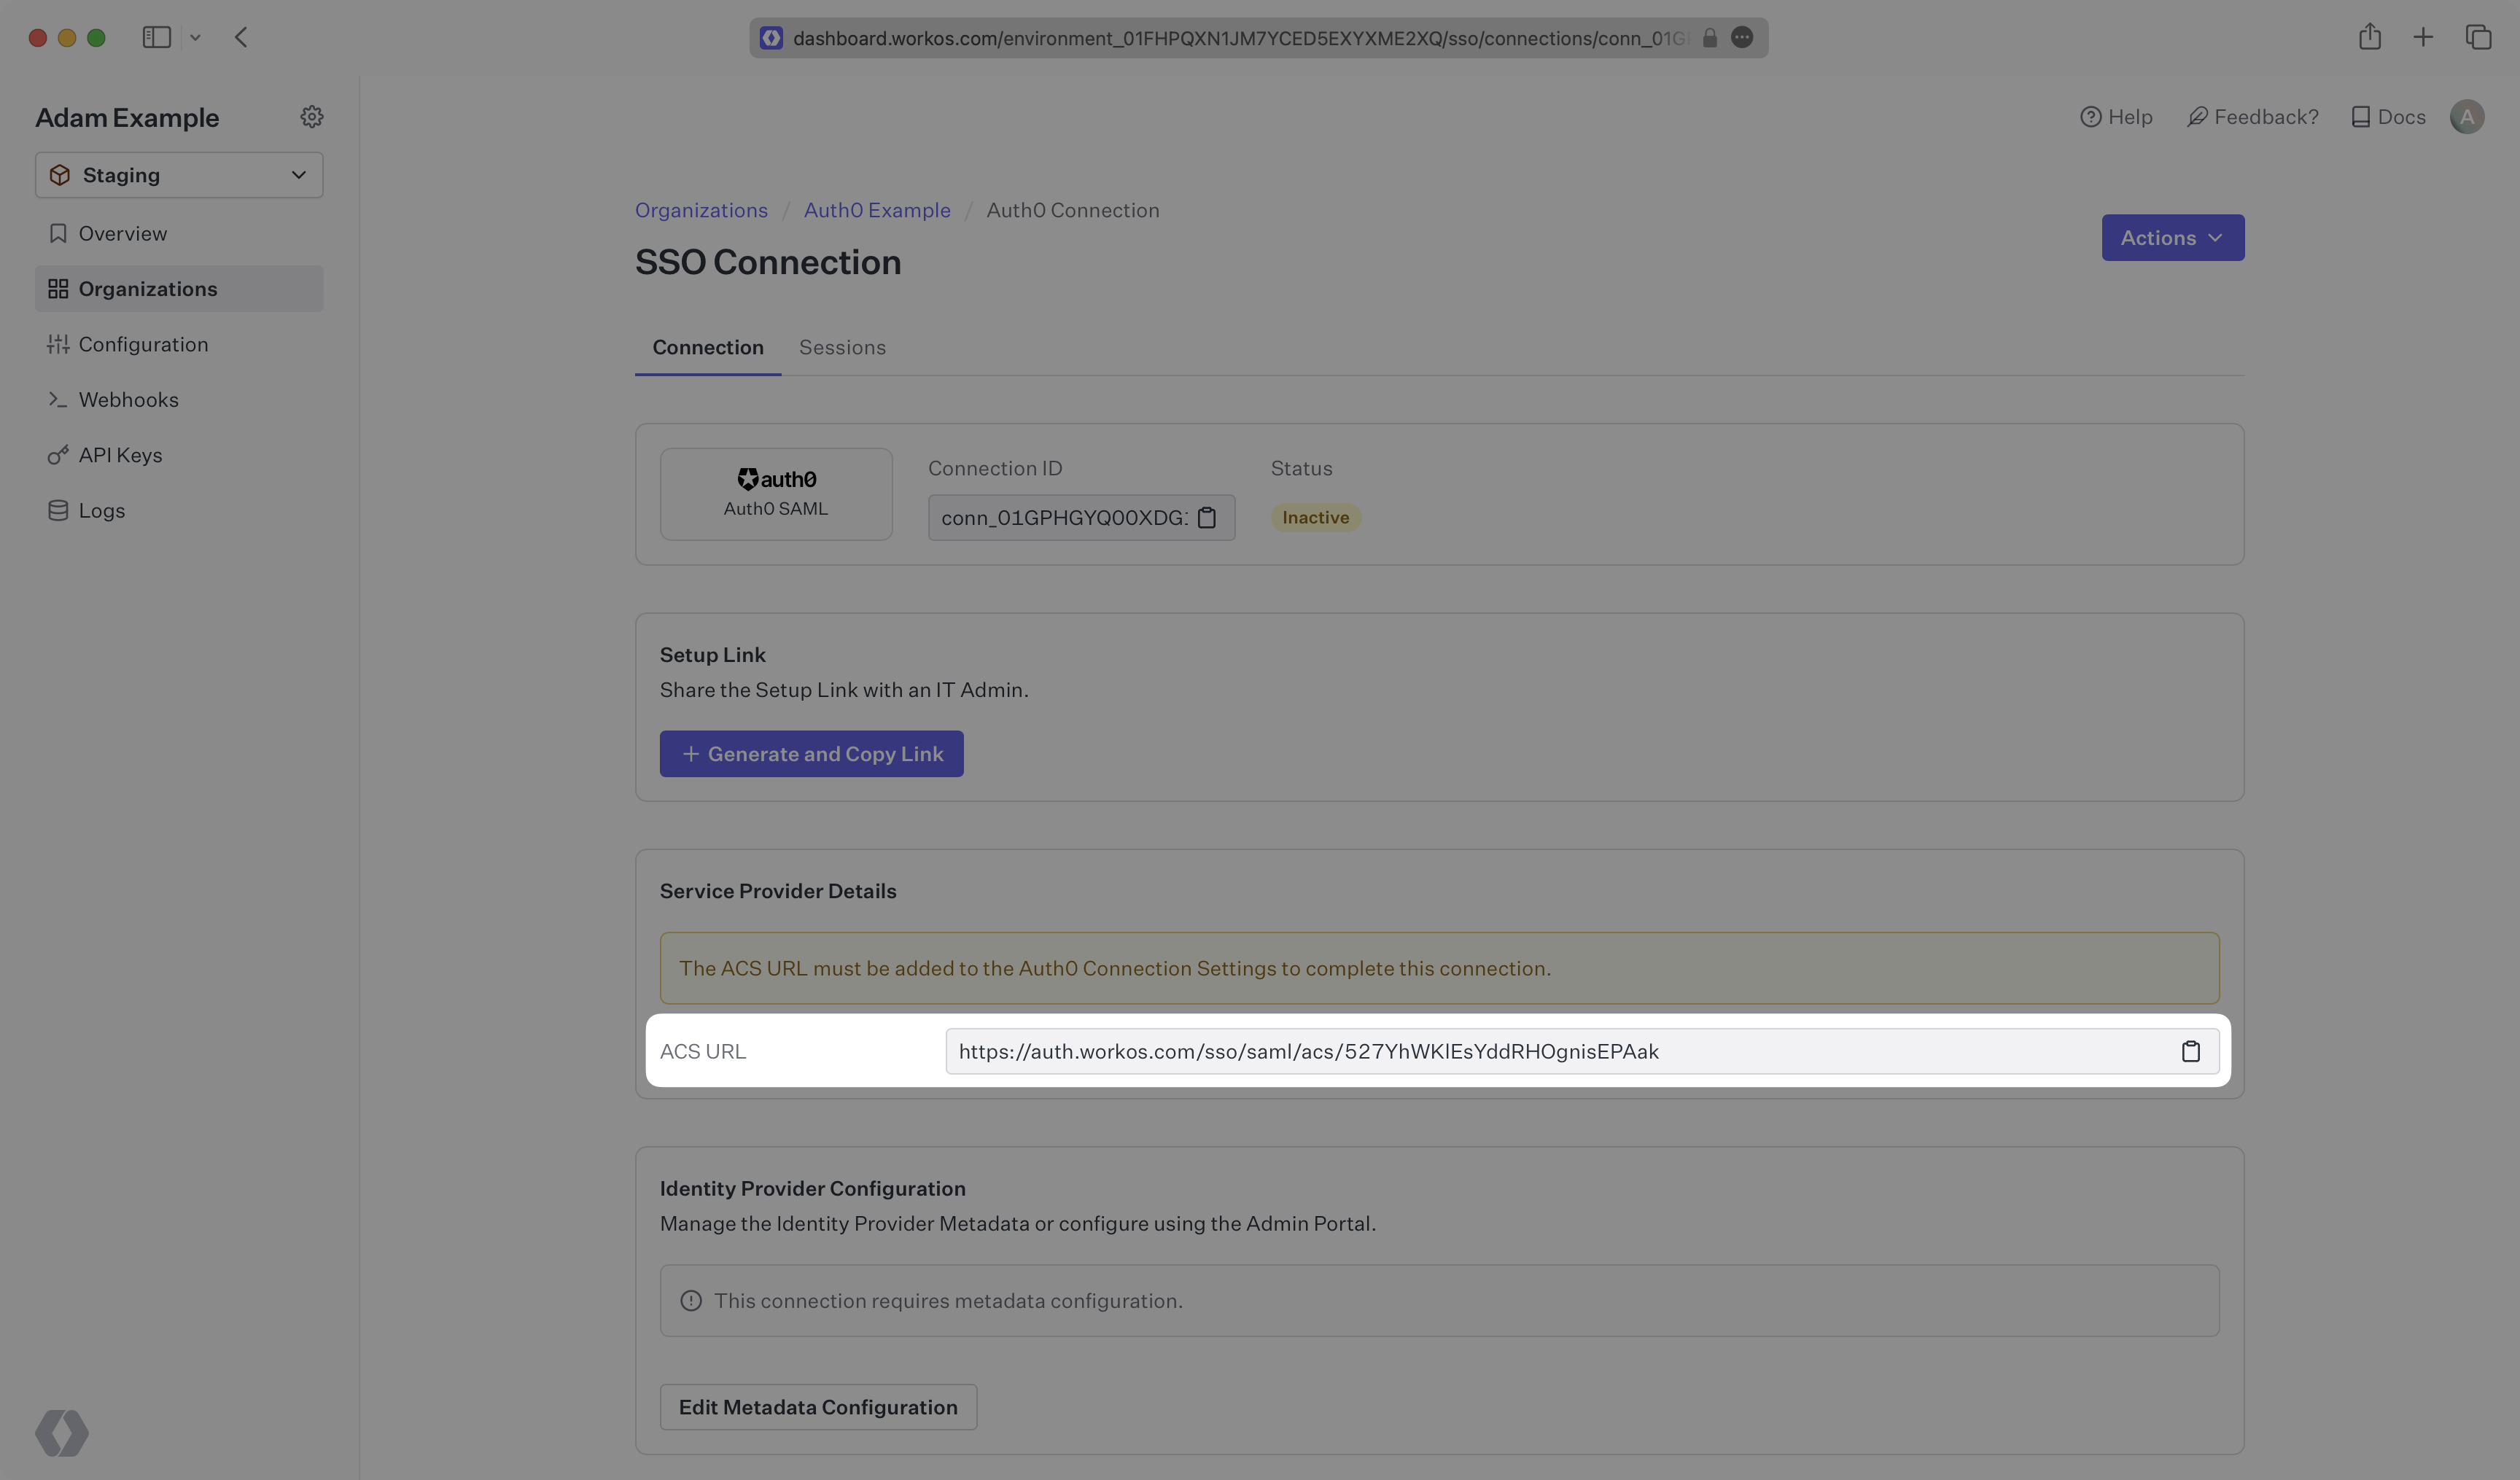Viewport: 2520px width, 1480px height.
Task: Copy the ACS URL using the clipboard icon
Action: 2190,1052
